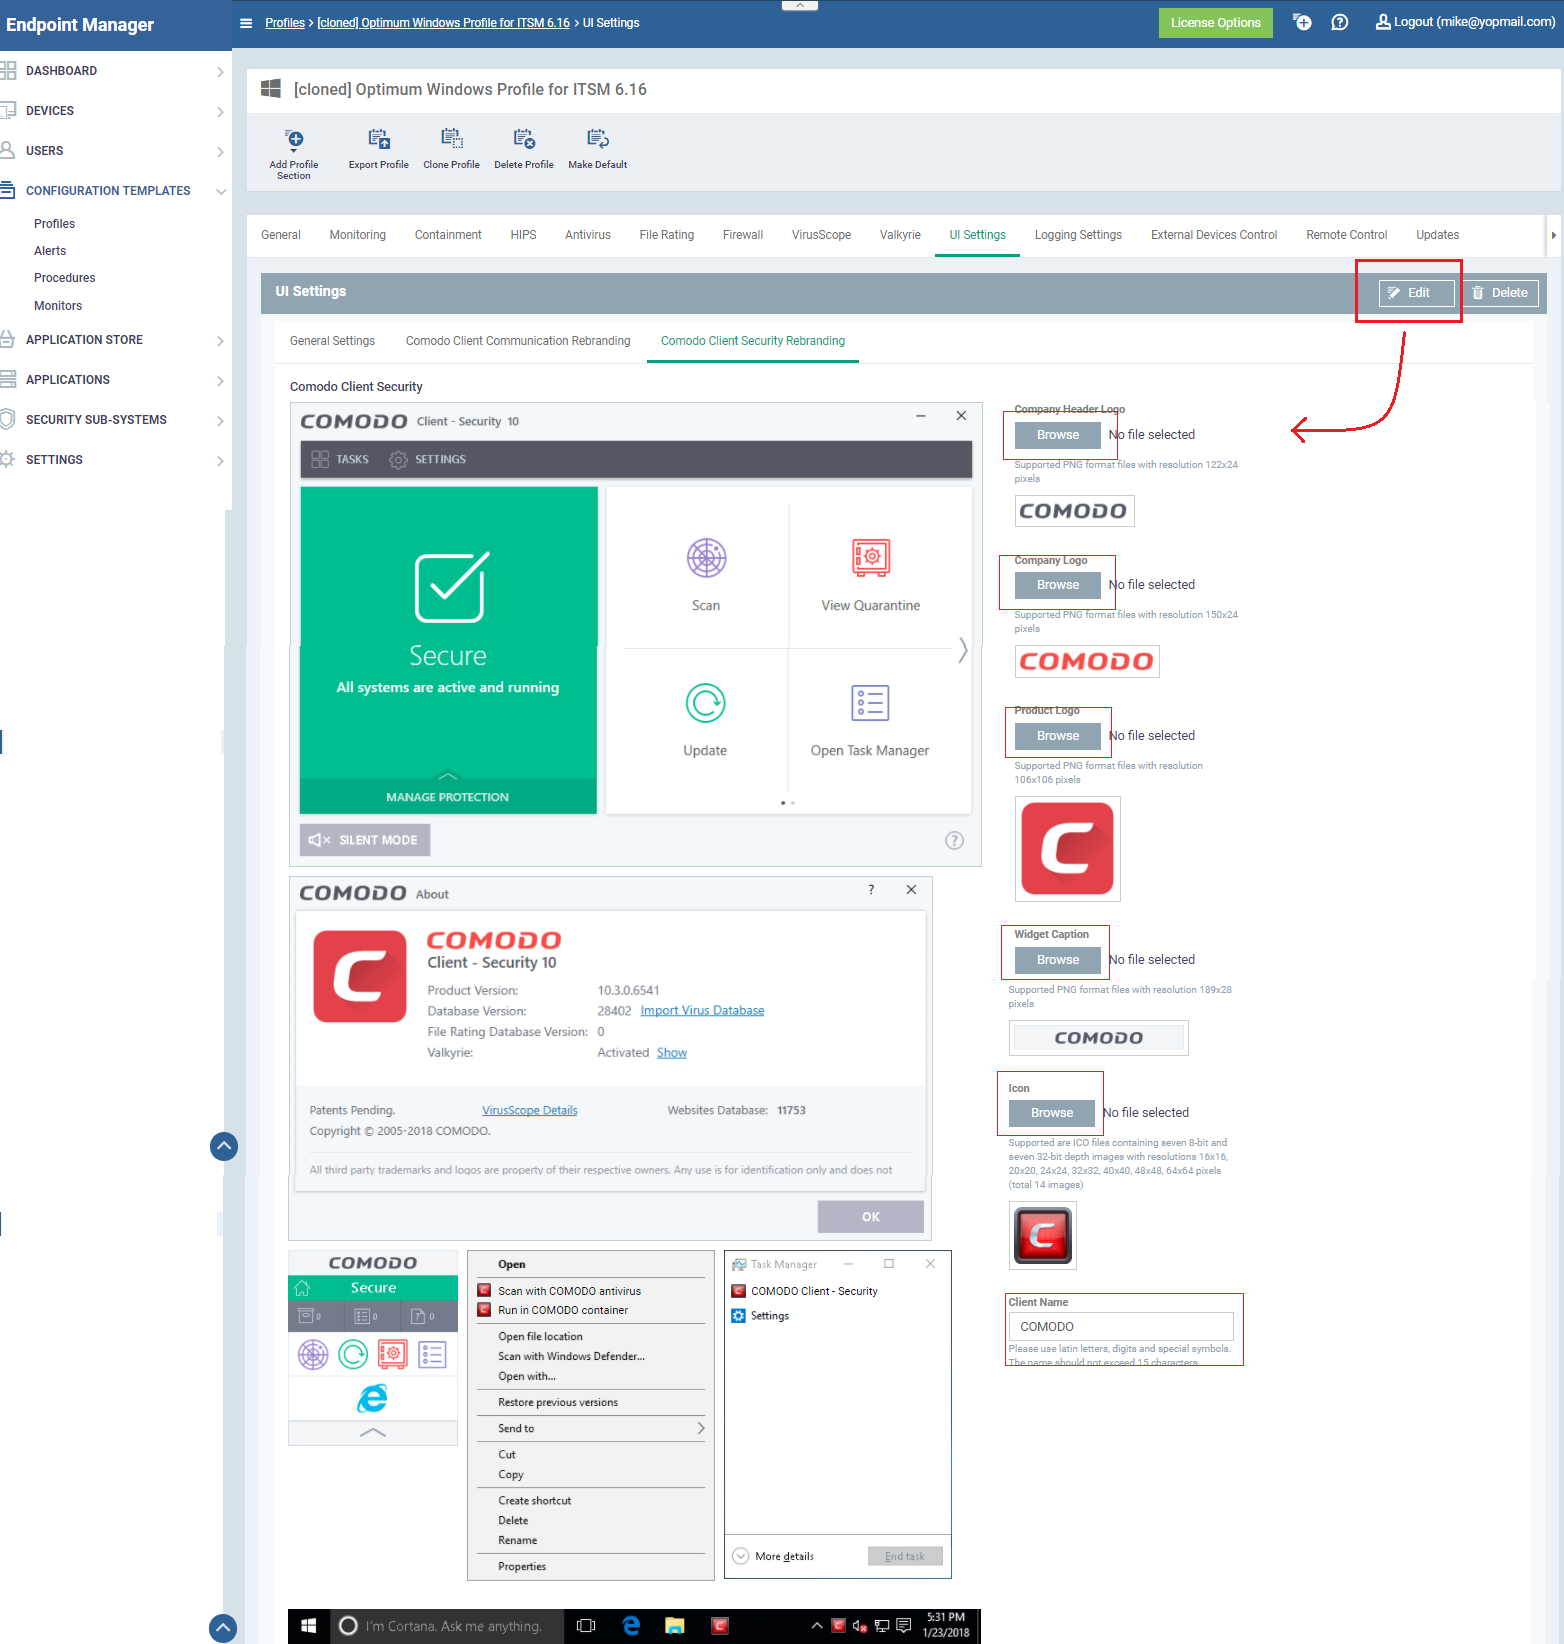Toggle the hamburger menu icon in header
The height and width of the screenshot is (1644, 1564).
tap(246, 23)
